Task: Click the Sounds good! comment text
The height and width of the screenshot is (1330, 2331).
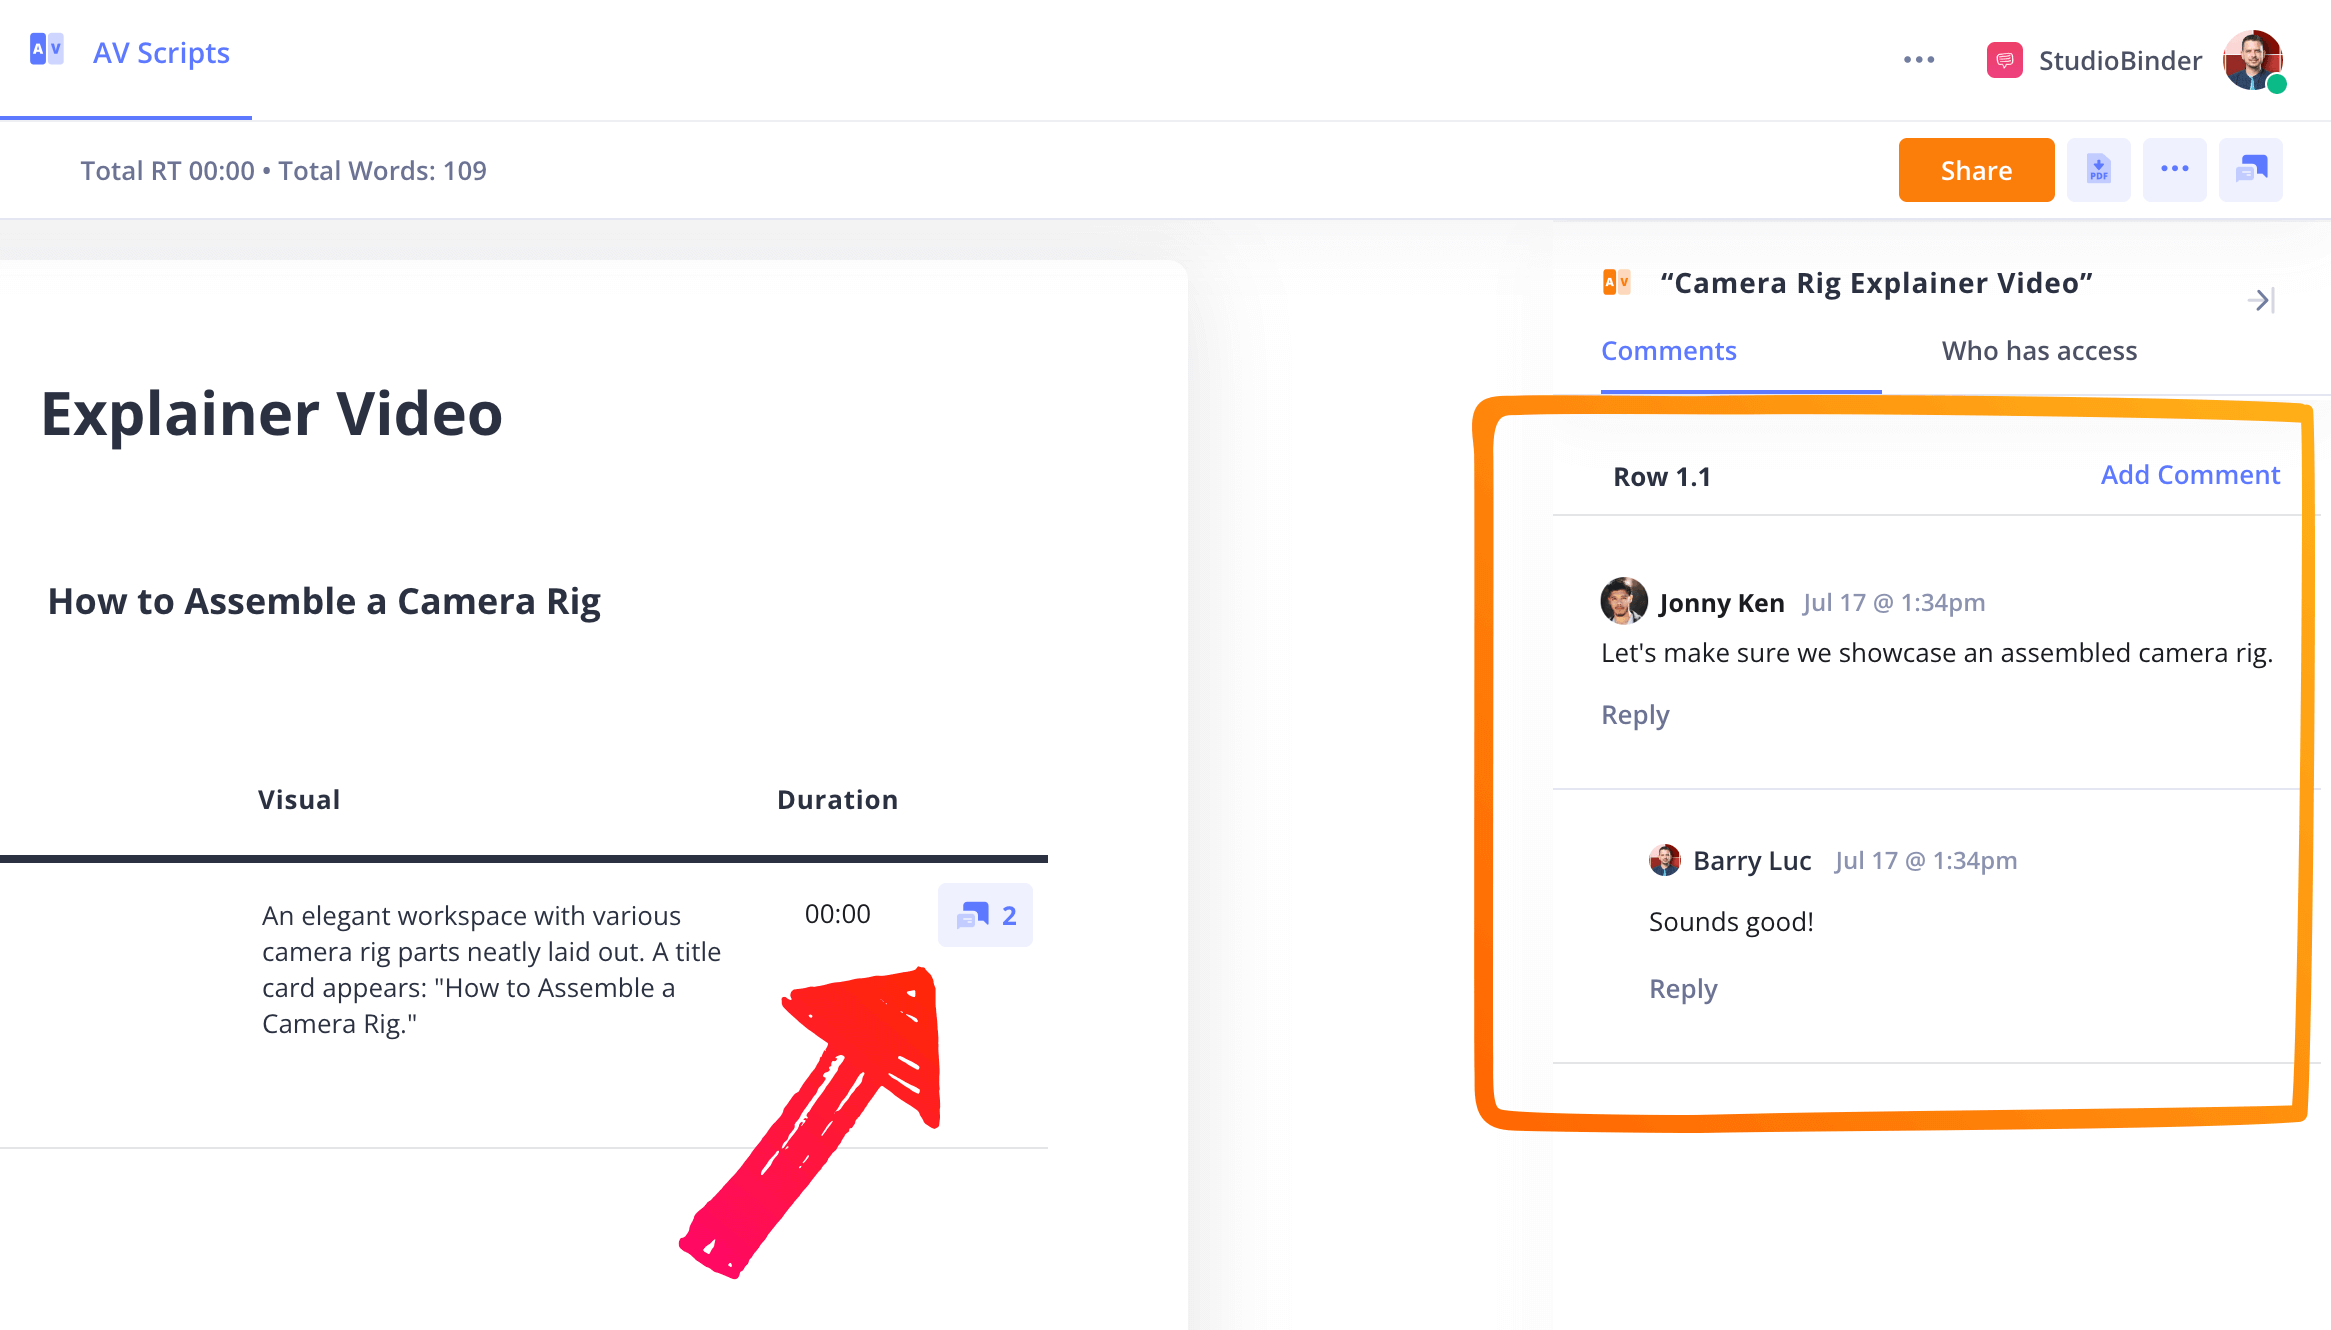Action: pyautogui.click(x=1731, y=922)
